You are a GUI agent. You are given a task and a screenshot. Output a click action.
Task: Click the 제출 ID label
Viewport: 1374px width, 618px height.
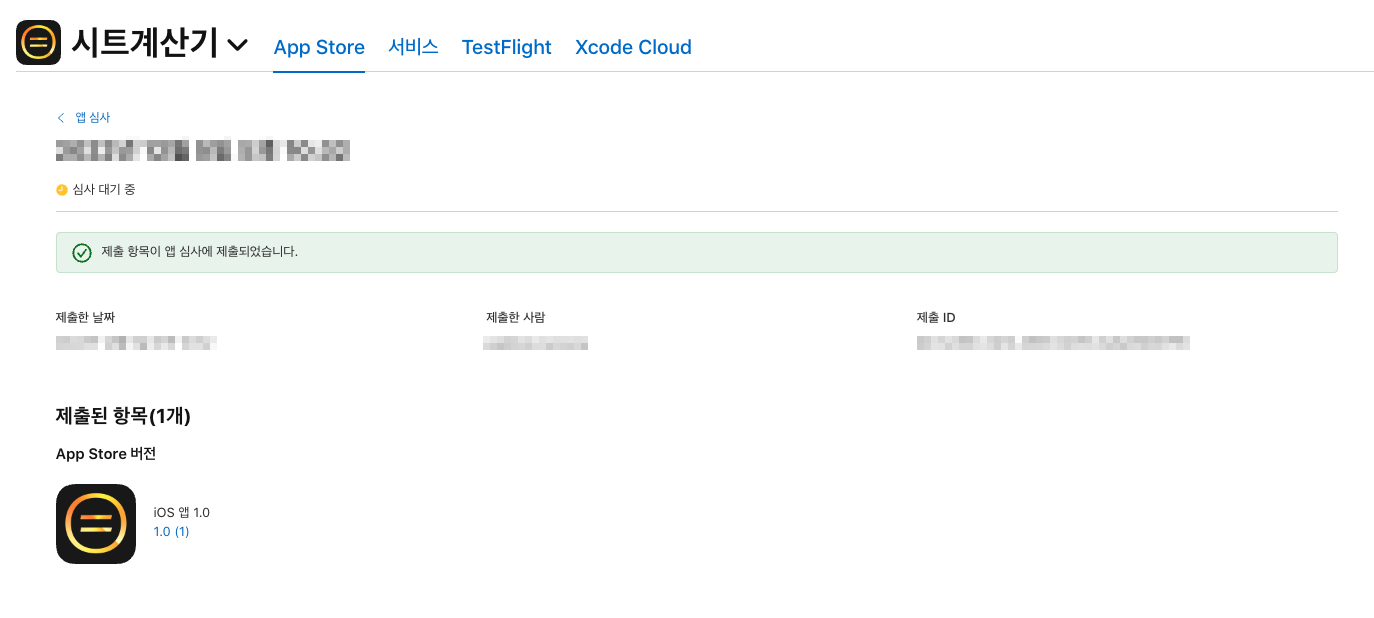pos(936,318)
